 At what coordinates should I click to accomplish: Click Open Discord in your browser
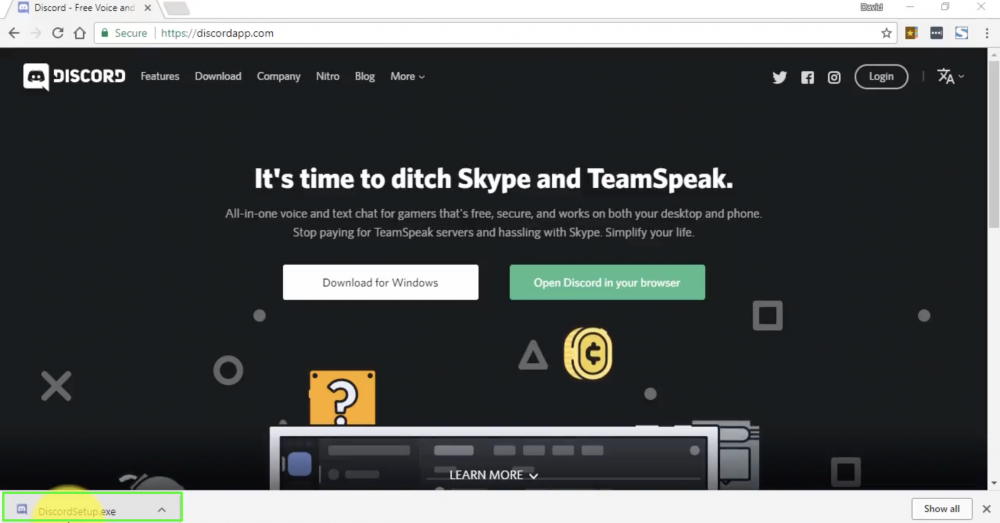(607, 283)
